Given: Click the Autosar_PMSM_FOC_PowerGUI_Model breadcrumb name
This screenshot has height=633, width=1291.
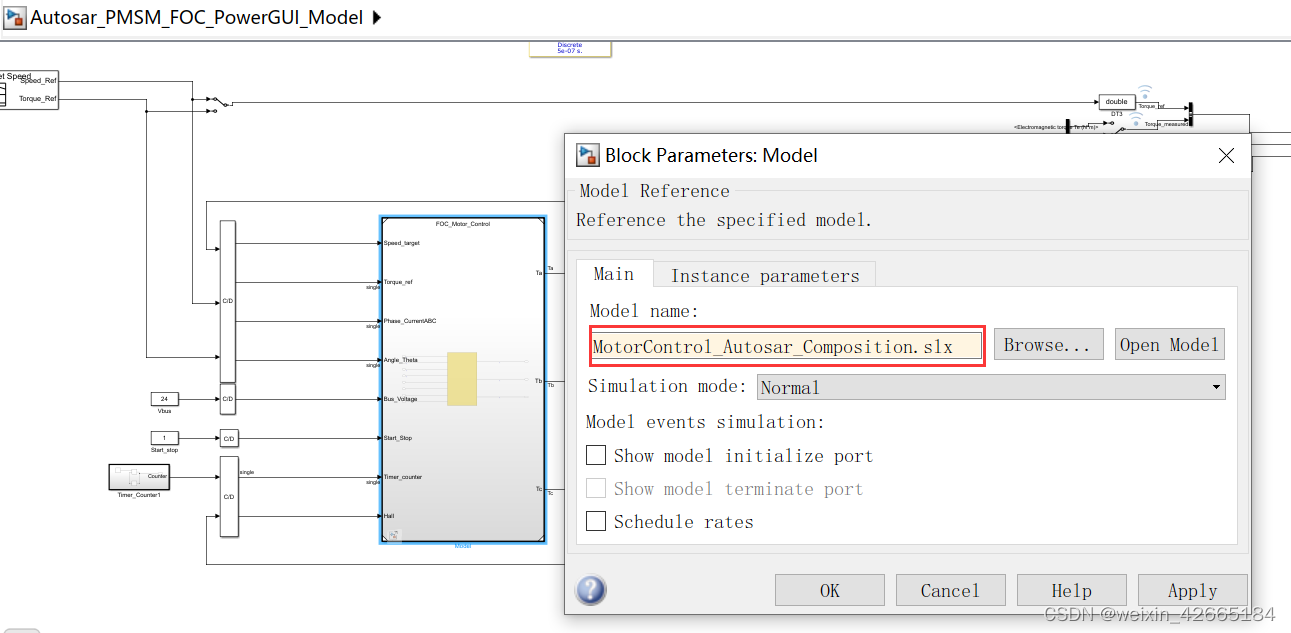Looking at the screenshot, I should pos(197,17).
